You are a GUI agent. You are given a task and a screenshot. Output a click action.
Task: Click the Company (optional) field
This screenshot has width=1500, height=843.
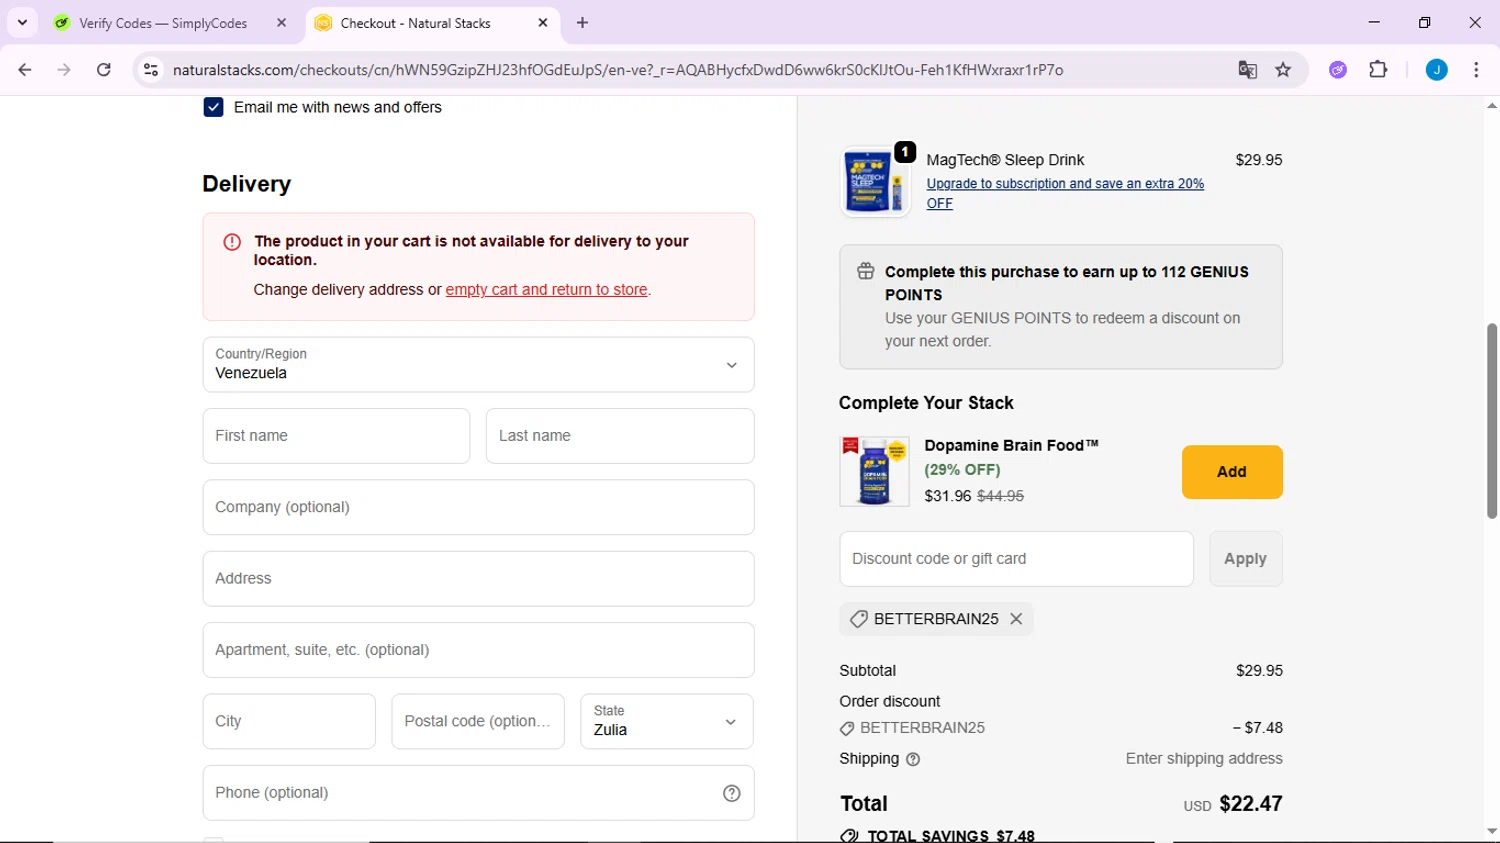(x=478, y=507)
